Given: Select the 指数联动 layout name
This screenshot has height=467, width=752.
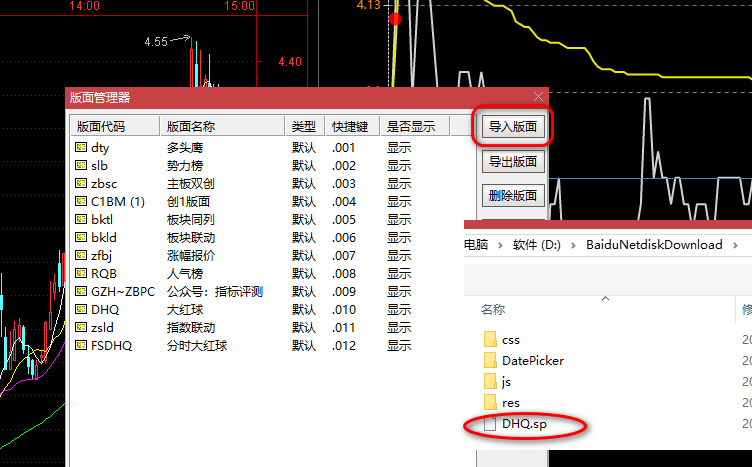Looking at the screenshot, I should pos(191,327).
